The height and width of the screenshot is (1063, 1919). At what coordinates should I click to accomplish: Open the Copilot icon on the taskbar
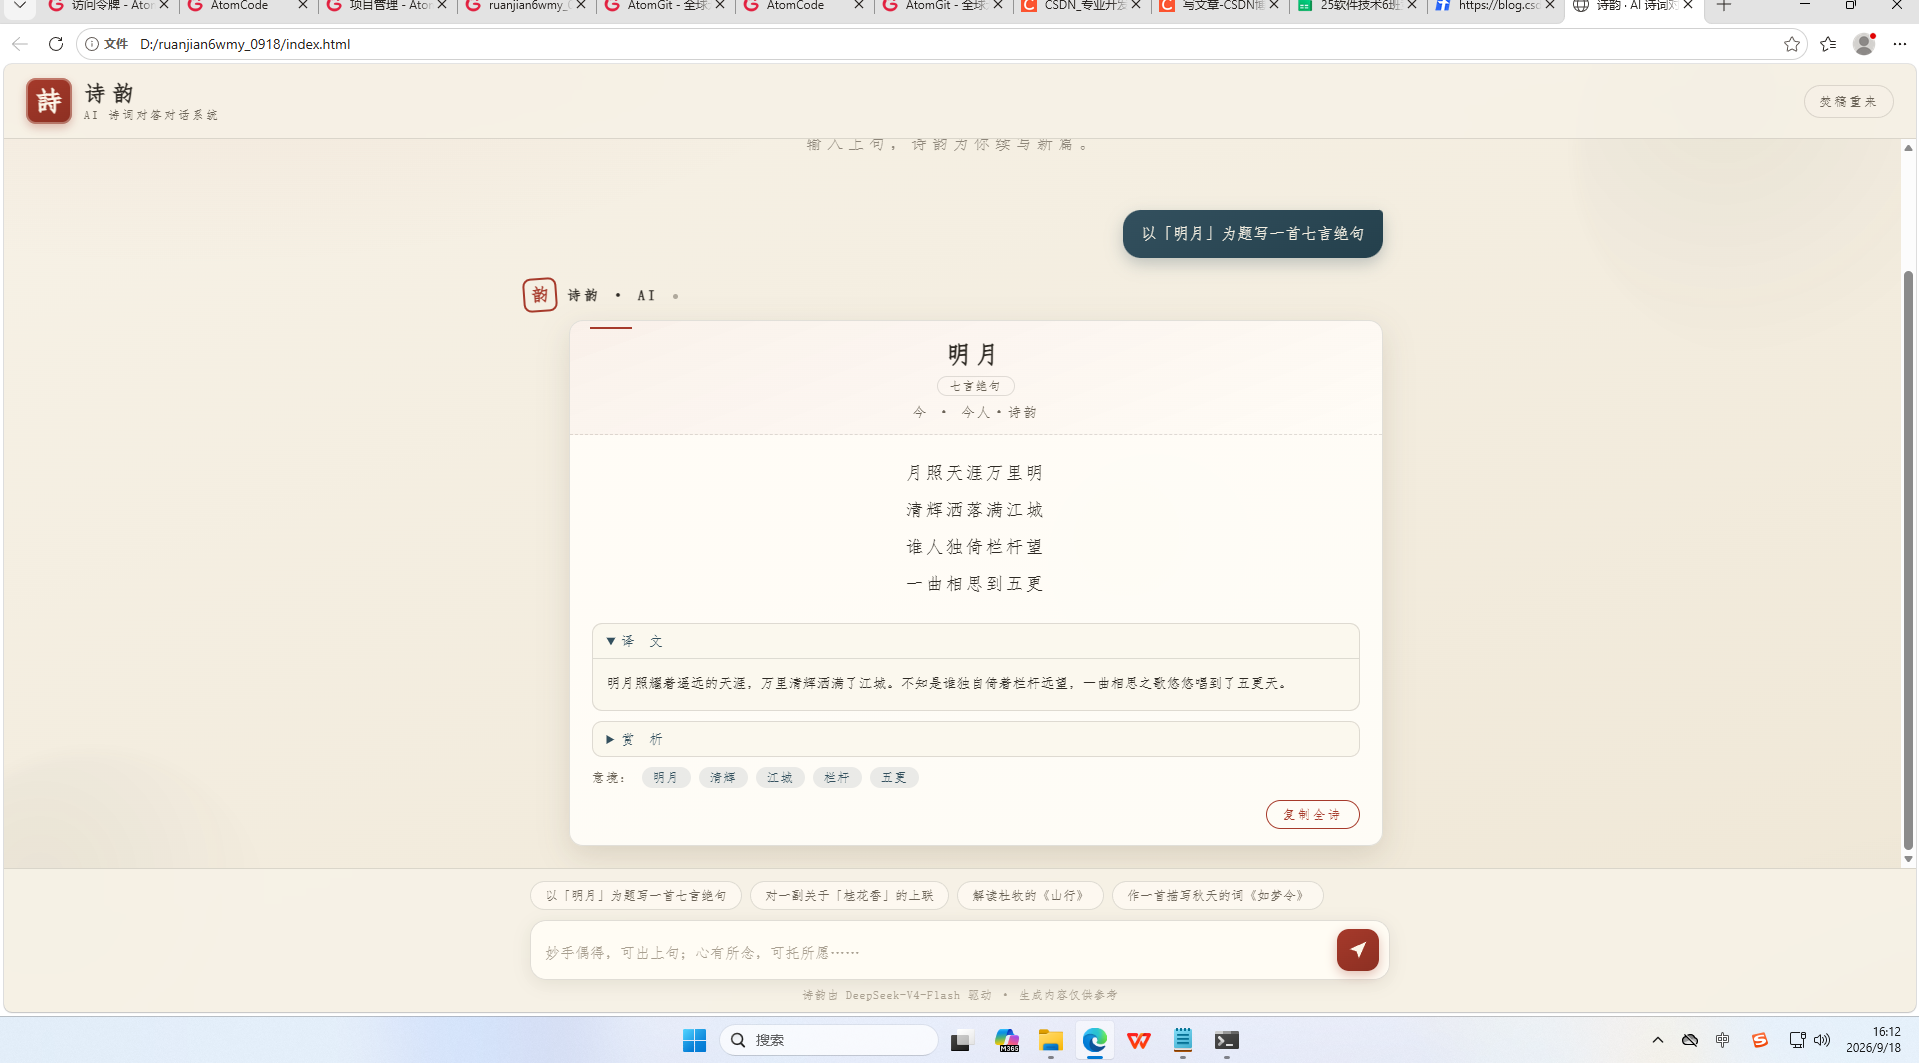(x=1006, y=1040)
